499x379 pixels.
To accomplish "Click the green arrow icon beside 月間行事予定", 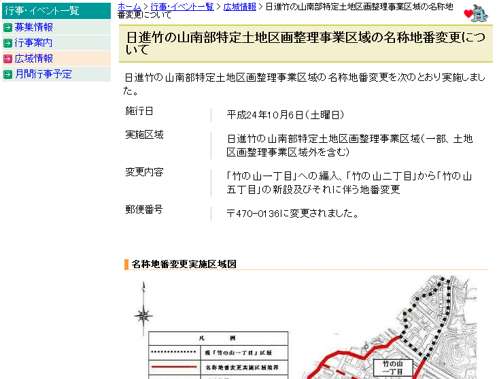I will tap(7, 74).
